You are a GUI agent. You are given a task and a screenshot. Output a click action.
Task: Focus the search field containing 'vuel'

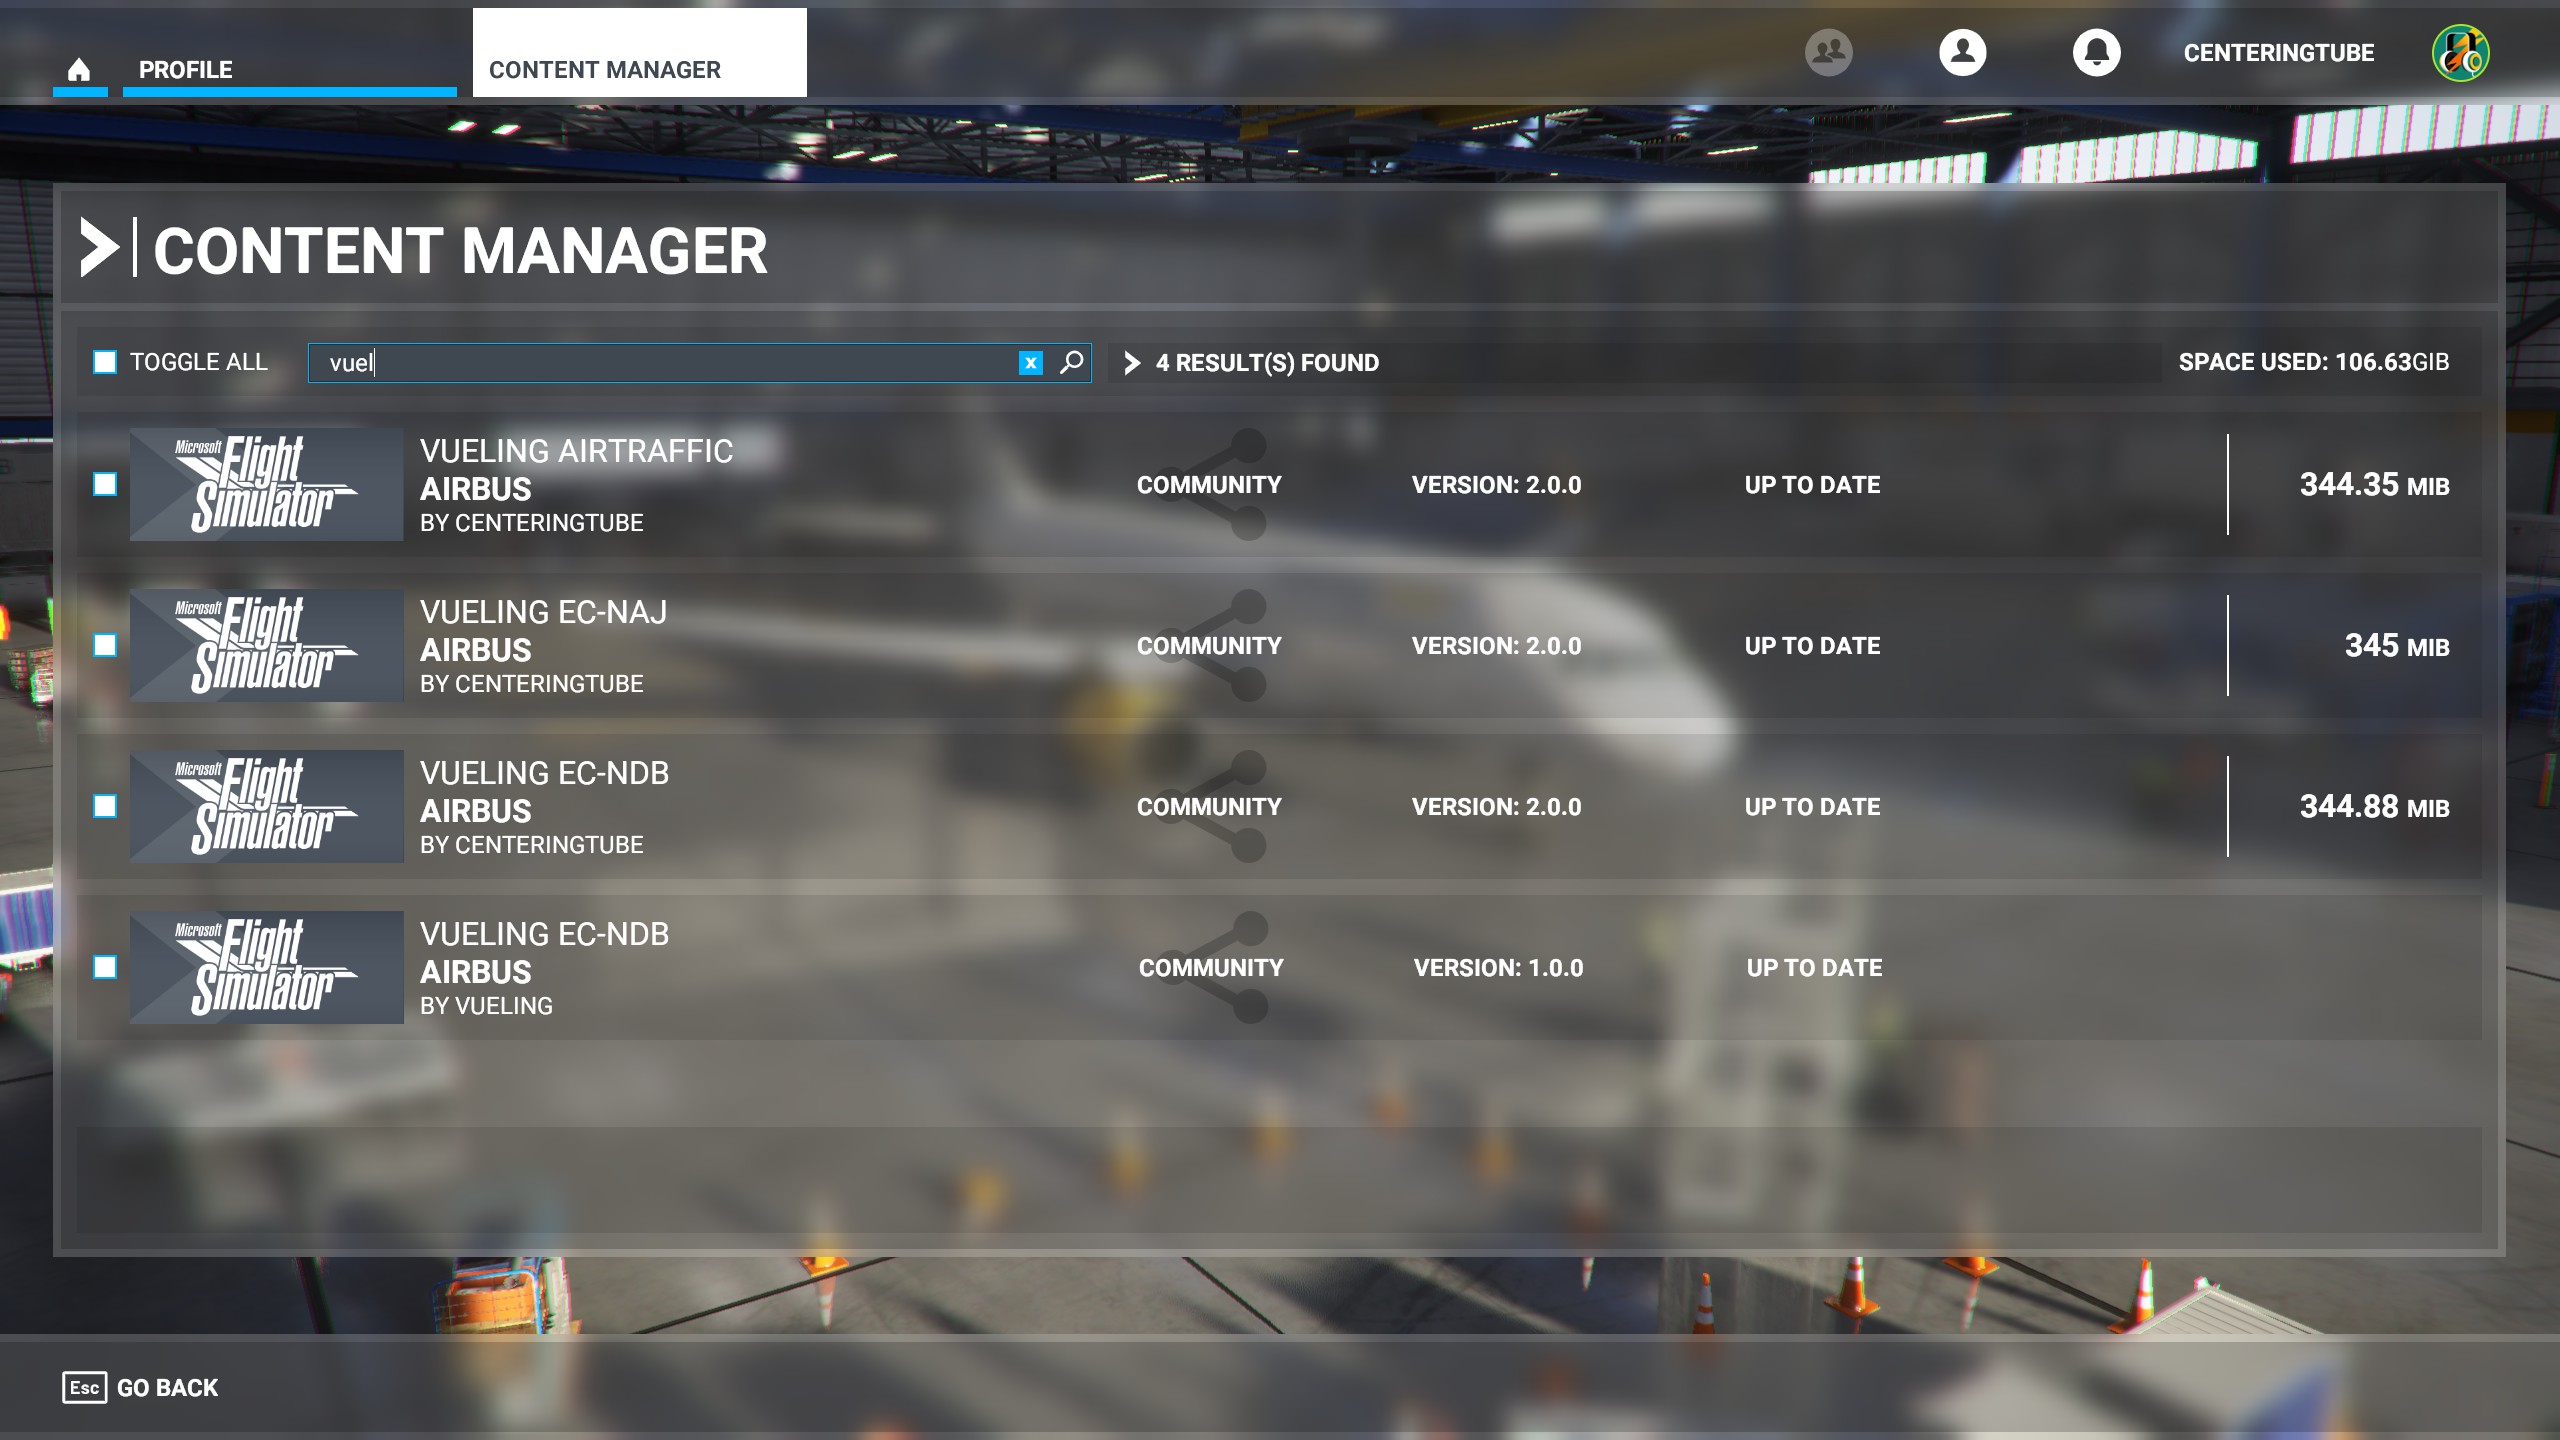[699, 363]
